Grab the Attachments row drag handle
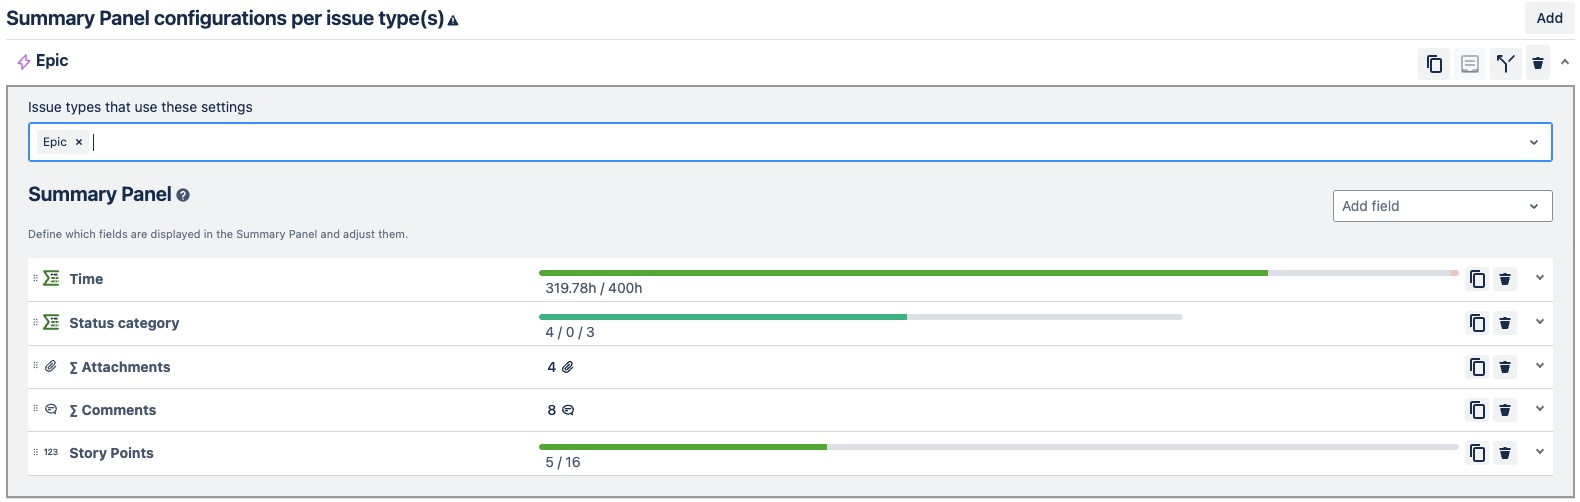 click(35, 366)
